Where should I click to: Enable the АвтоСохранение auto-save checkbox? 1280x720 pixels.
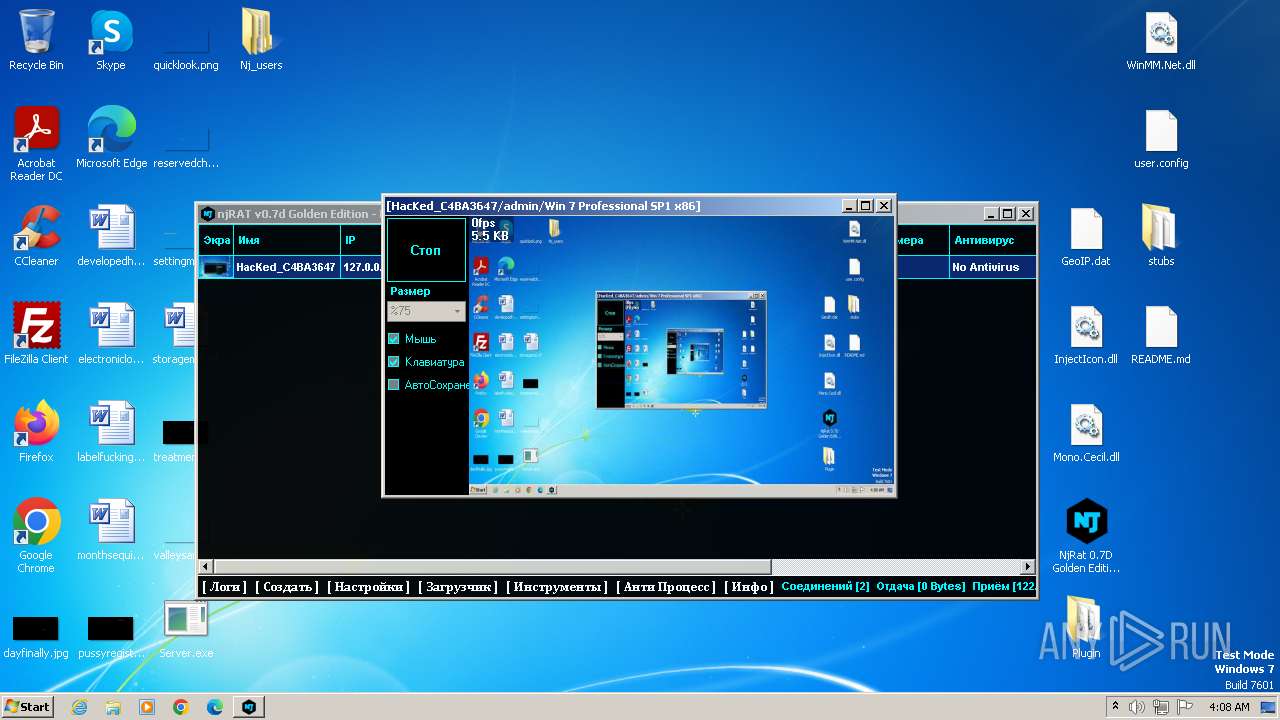(x=394, y=385)
